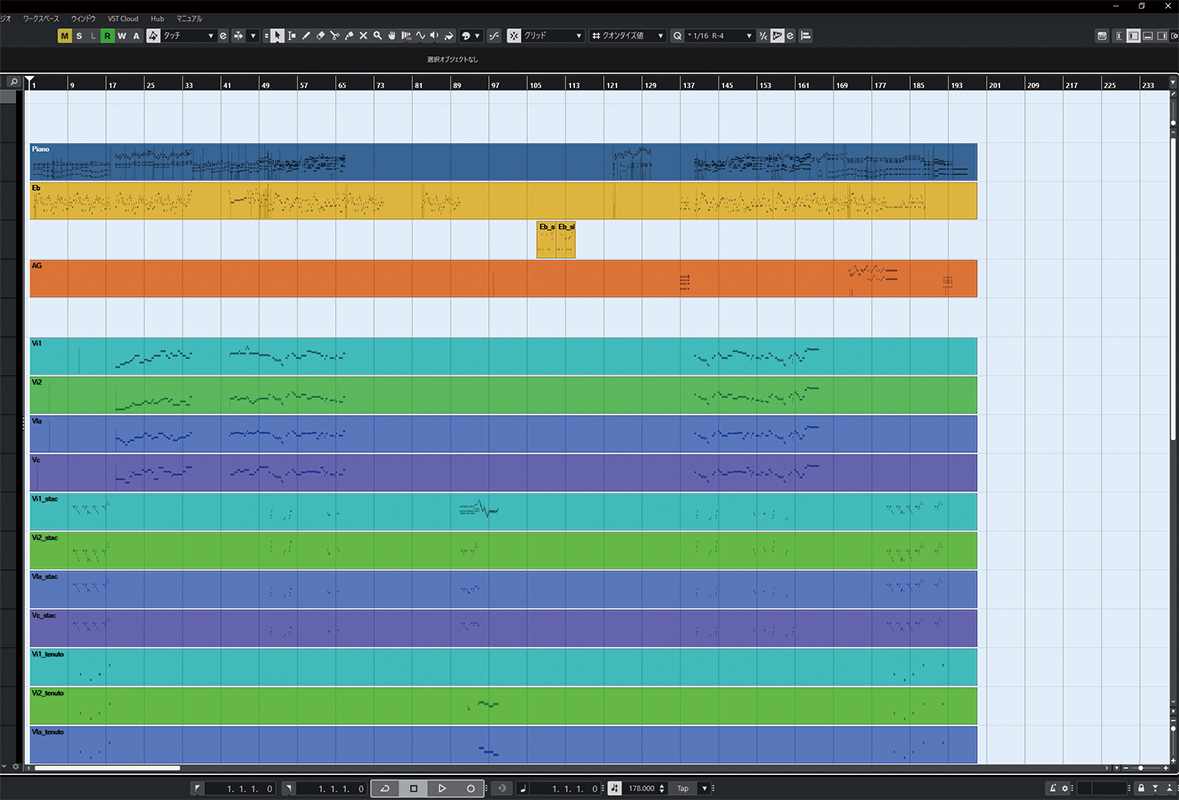Image resolution: width=1179 pixels, height=800 pixels.
Task: Toggle iterative quantize button
Action: pyautogui.click(x=762, y=36)
